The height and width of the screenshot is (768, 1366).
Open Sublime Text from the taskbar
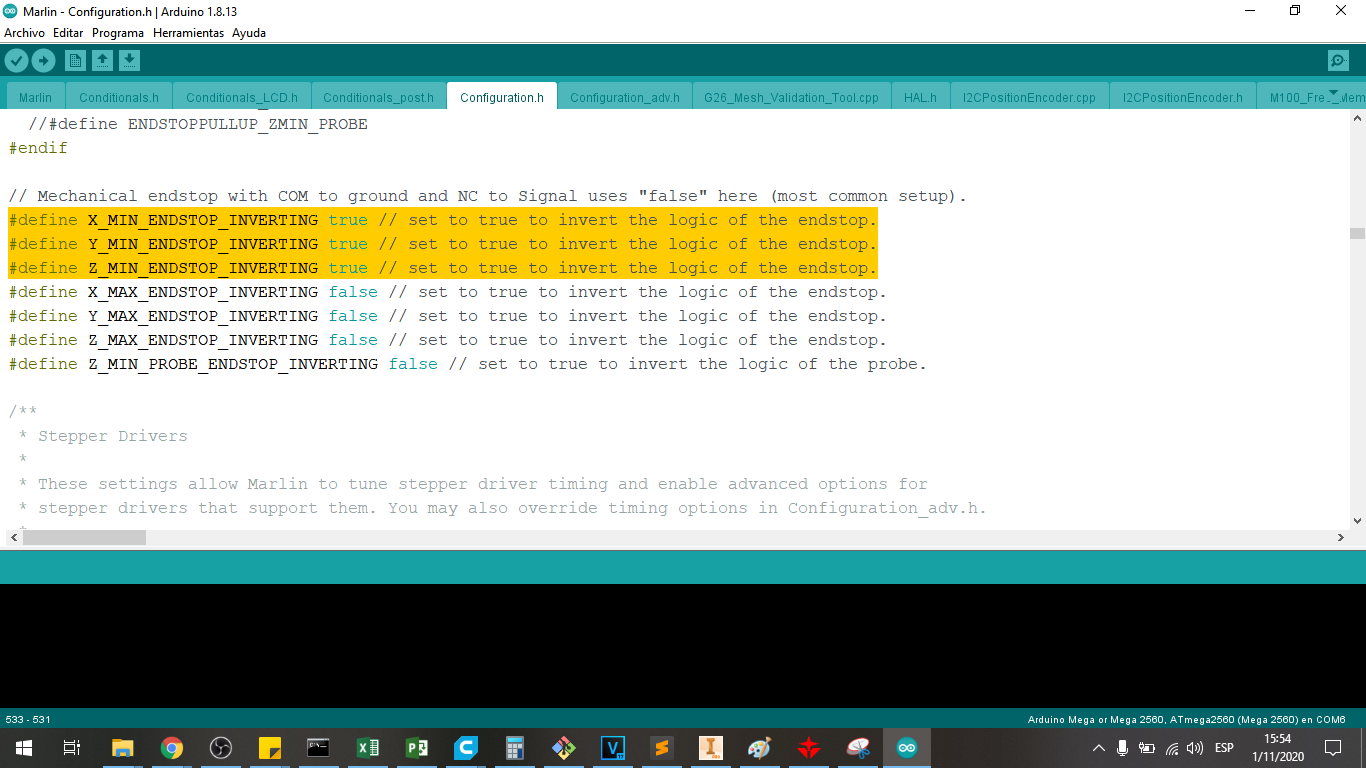click(662, 748)
